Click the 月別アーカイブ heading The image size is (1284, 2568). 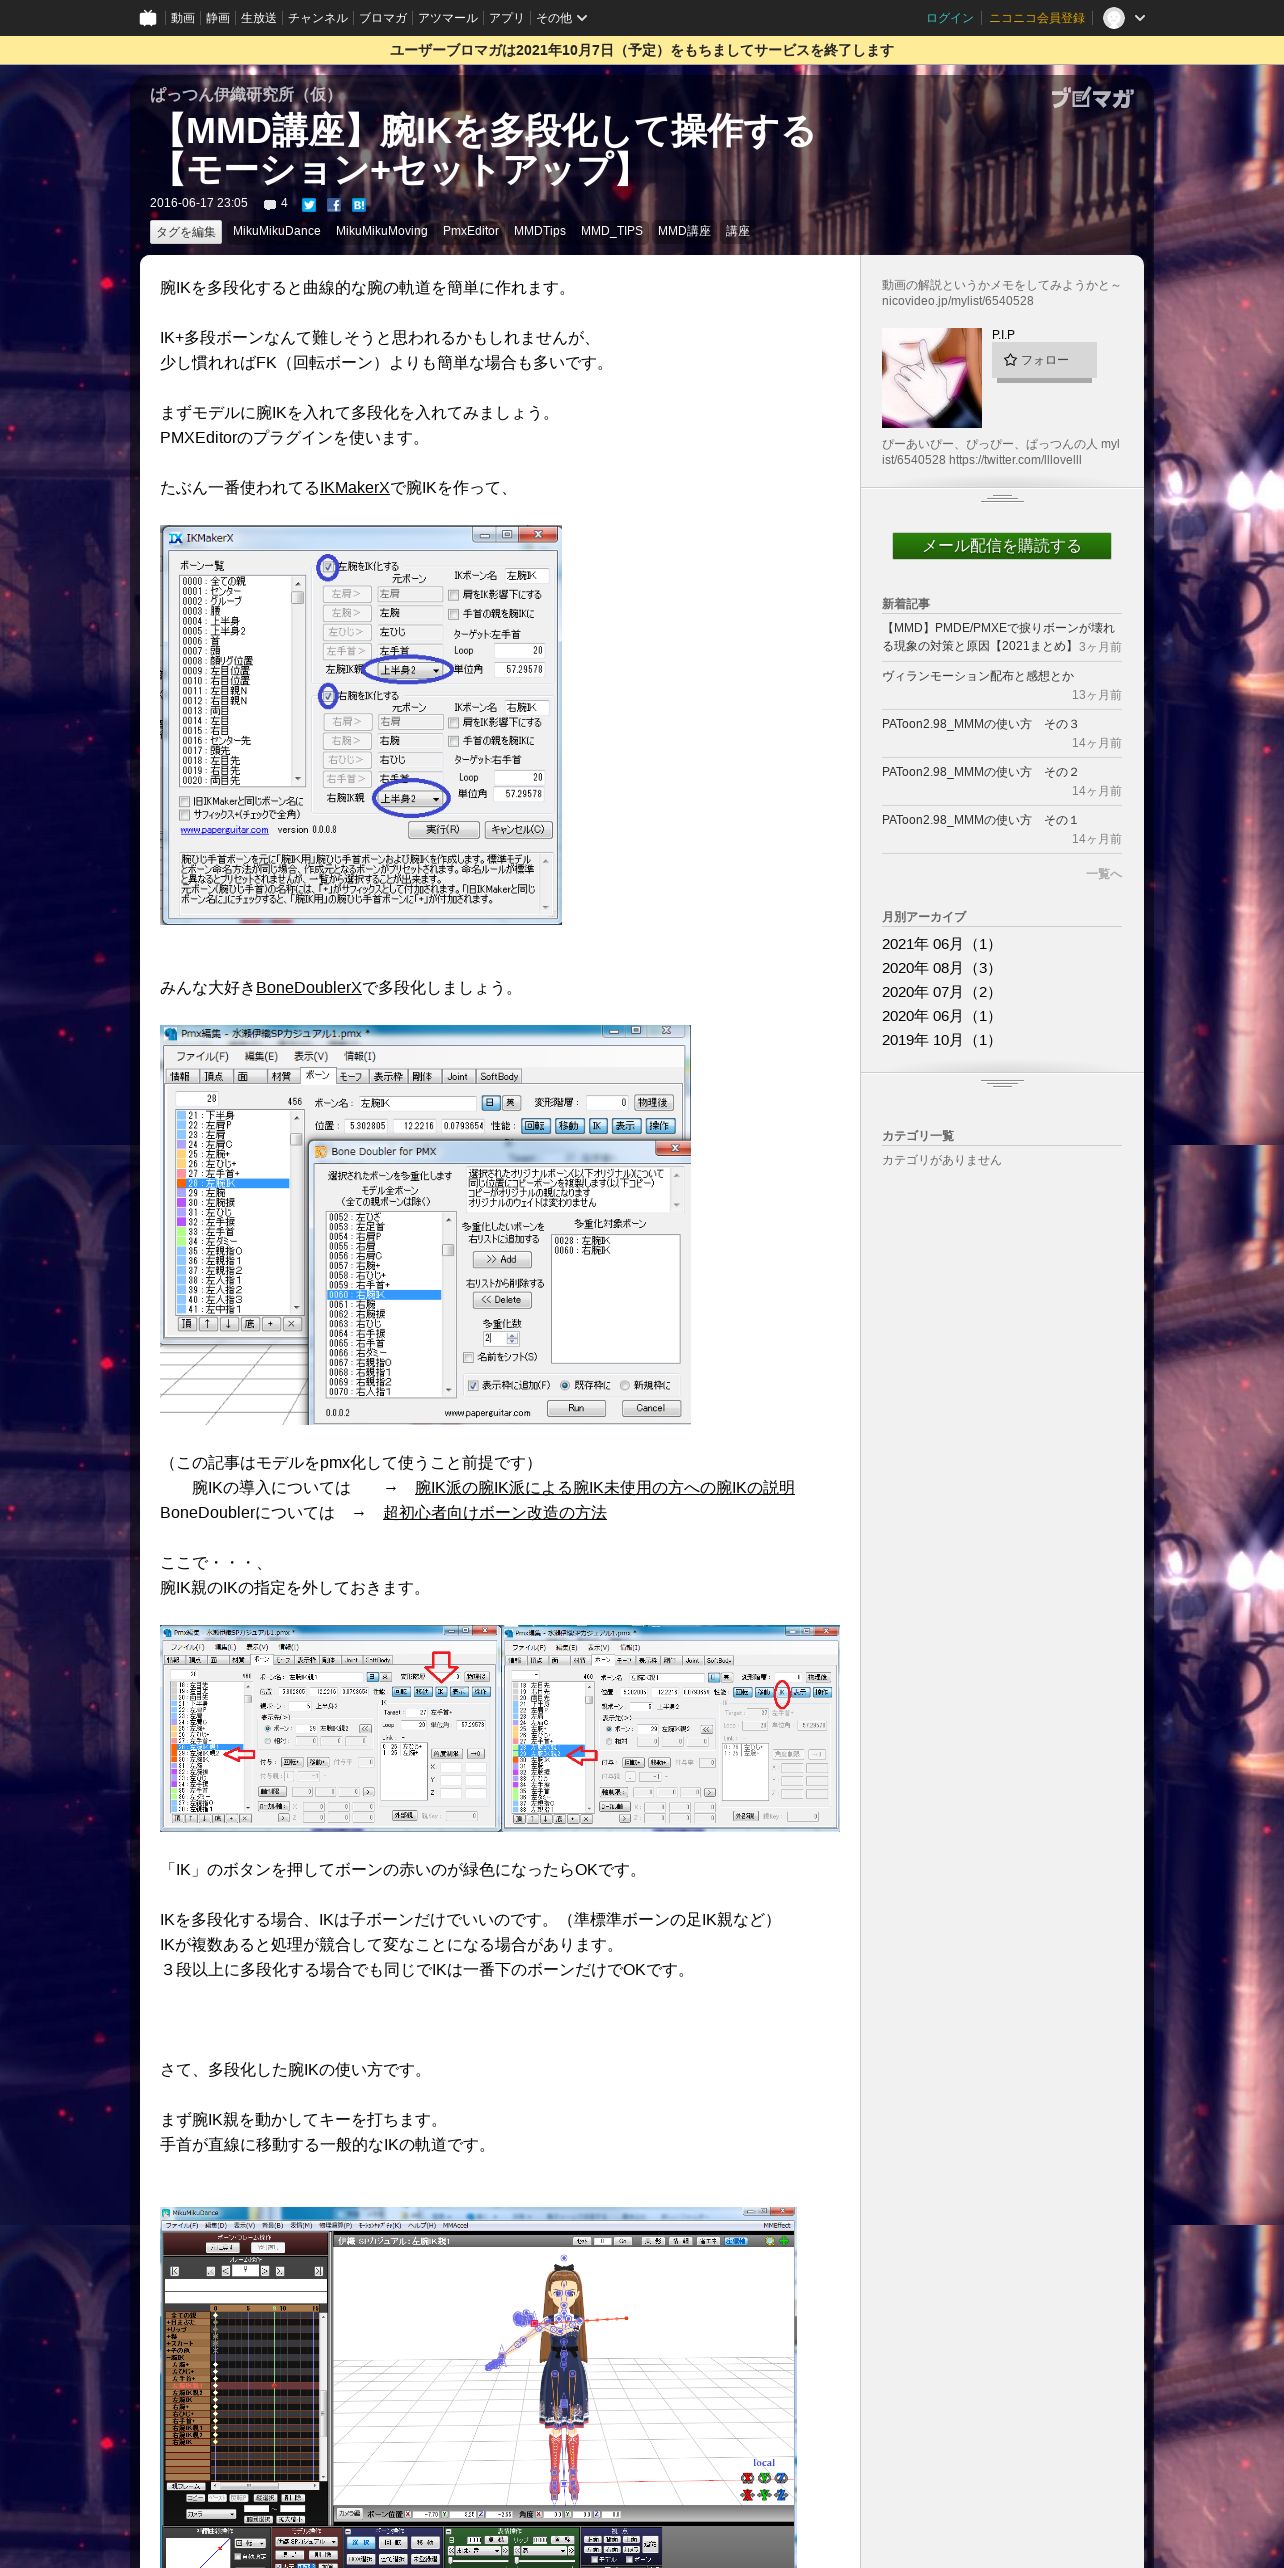[924, 916]
